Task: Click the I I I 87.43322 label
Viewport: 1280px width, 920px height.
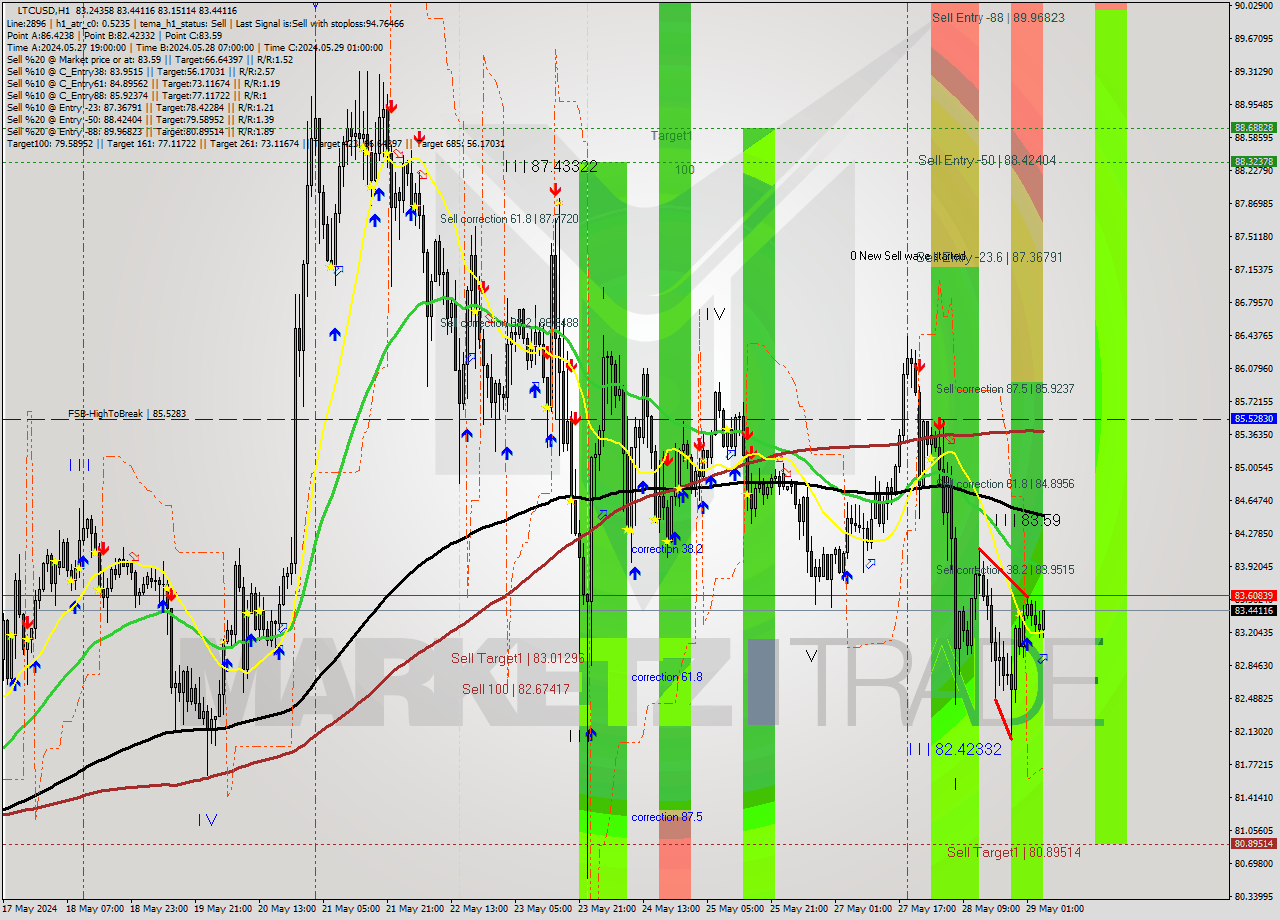Action: pos(551,167)
